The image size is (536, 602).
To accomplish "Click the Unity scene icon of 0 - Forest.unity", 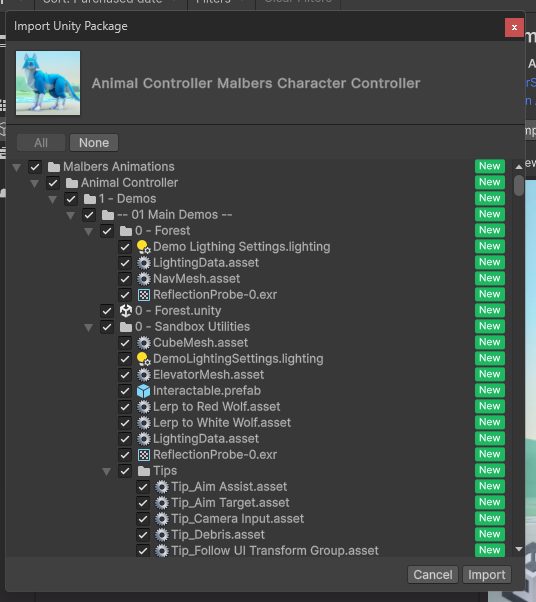I will tap(126, 311).
